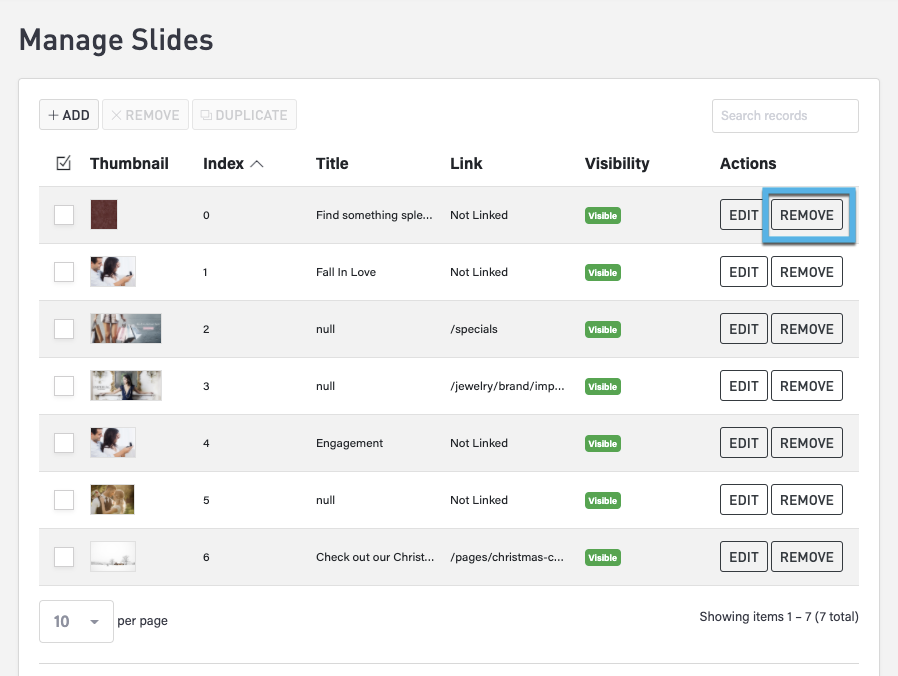
Task: Sort by the Title column header
Action: pyautogui.click(x=332, y=164)
